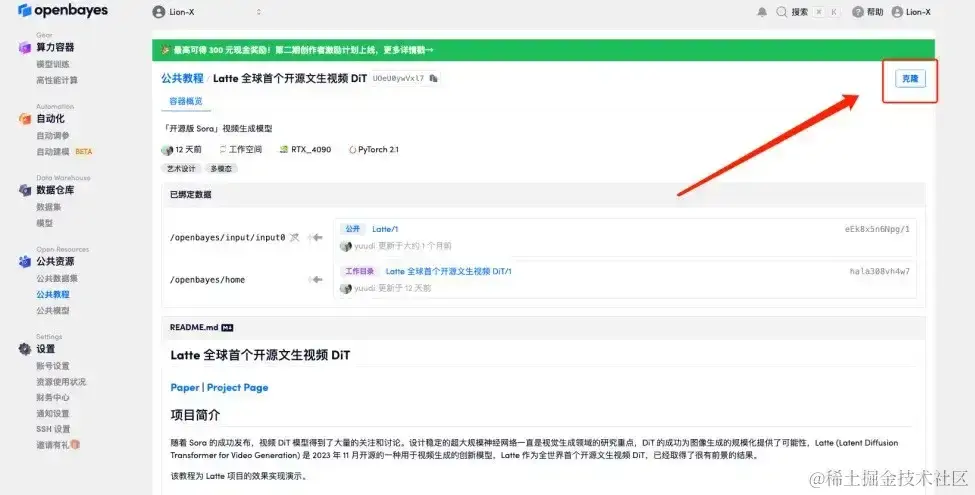Go to 模型训练

click(x=53, y=64)
